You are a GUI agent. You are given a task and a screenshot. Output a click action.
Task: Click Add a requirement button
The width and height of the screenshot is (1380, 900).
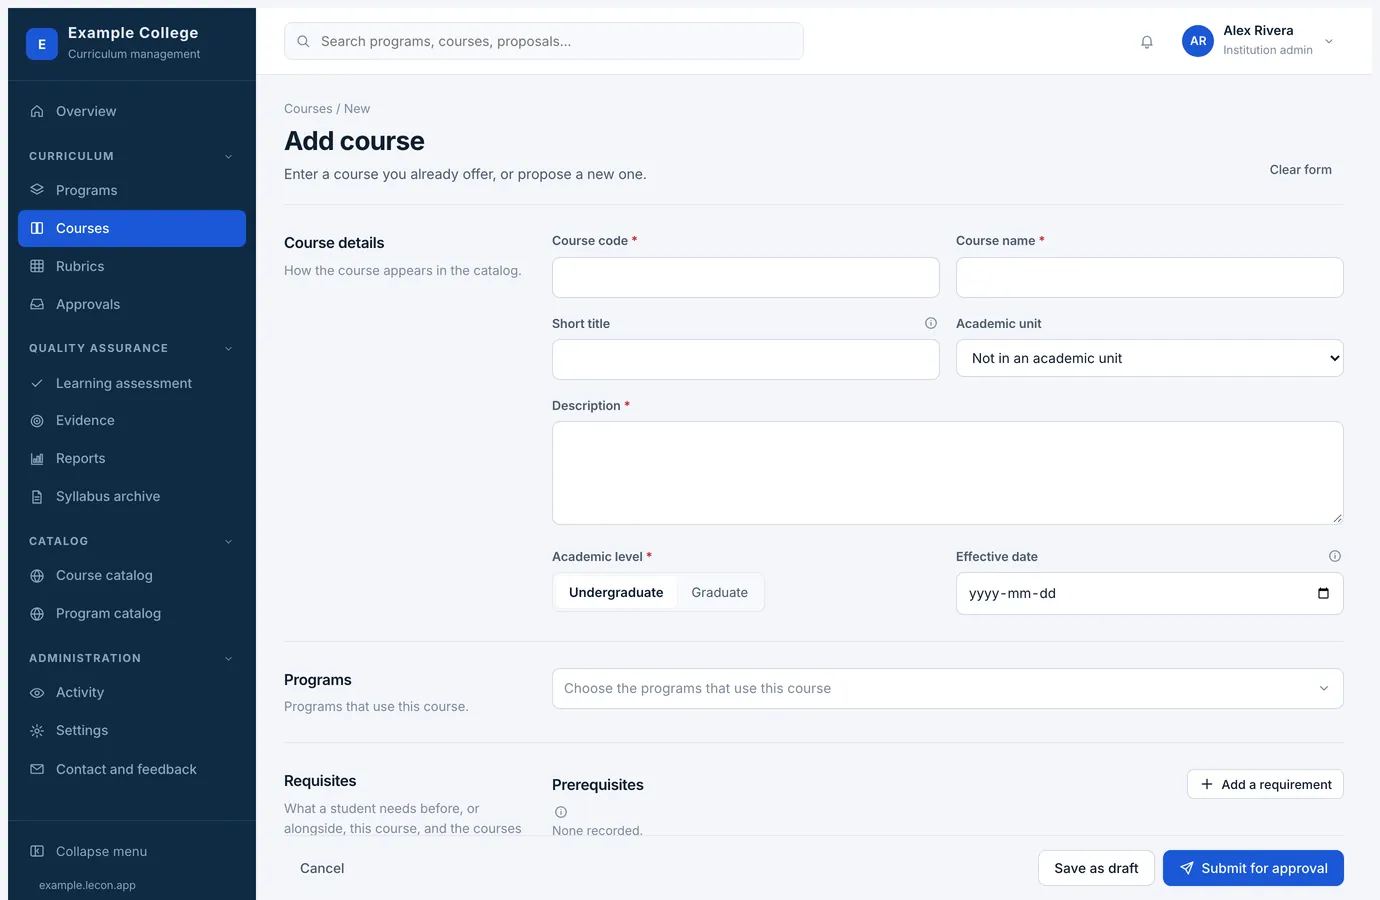[x=1265, y=784]
